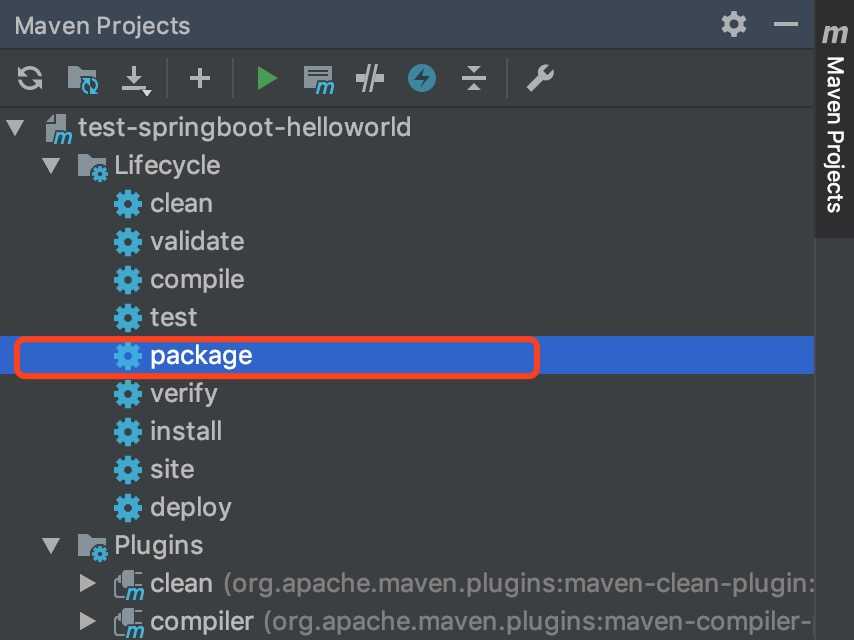854x640 pixels.
Task: Click the maven-clean-plugin description text
Action: click(x=518, y=584)
